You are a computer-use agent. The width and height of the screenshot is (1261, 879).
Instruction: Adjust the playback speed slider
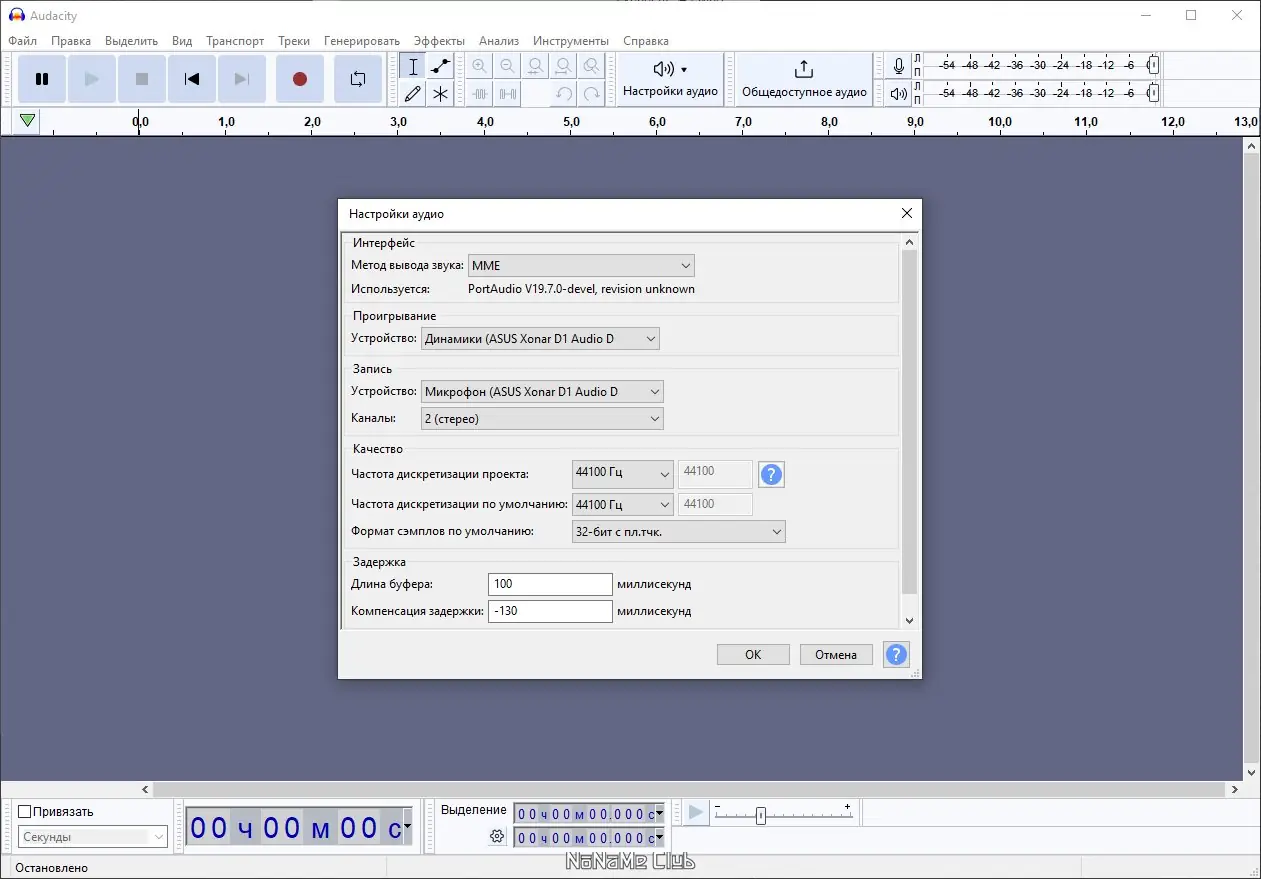761,815
